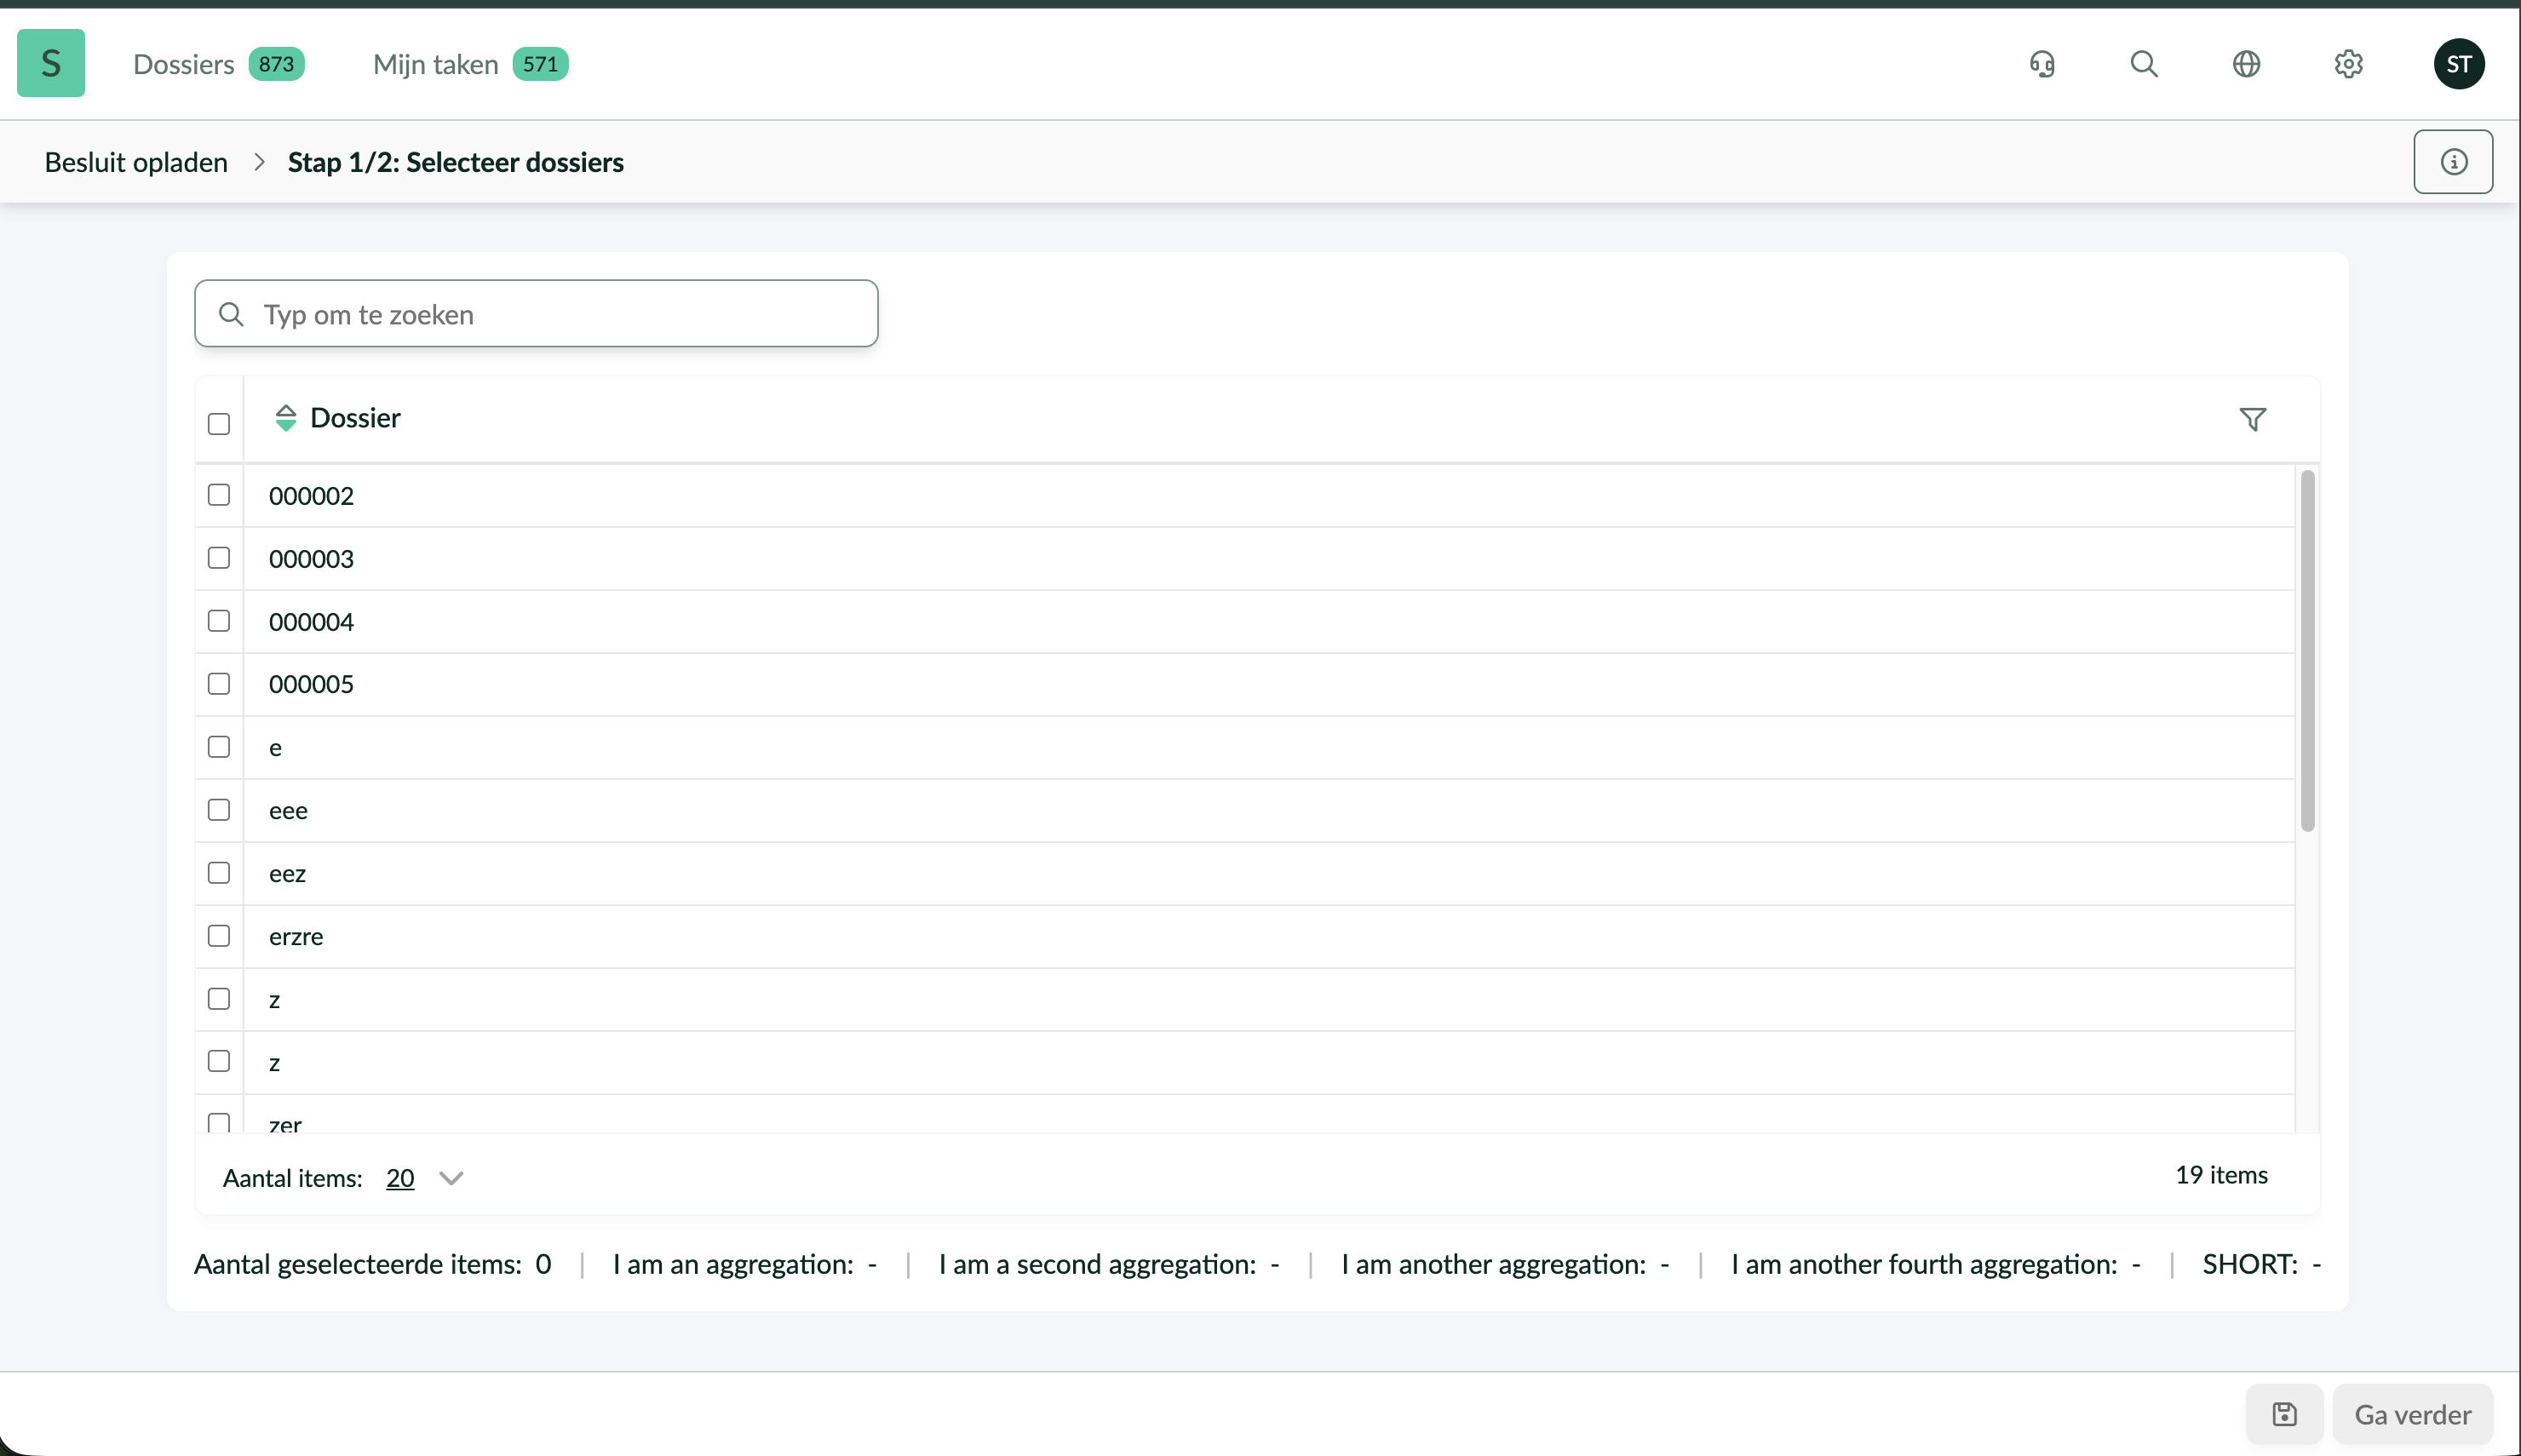This screenshot has height=1456, width=2521.
Task: Open support via the headset icon
Action: (2042, 64)
